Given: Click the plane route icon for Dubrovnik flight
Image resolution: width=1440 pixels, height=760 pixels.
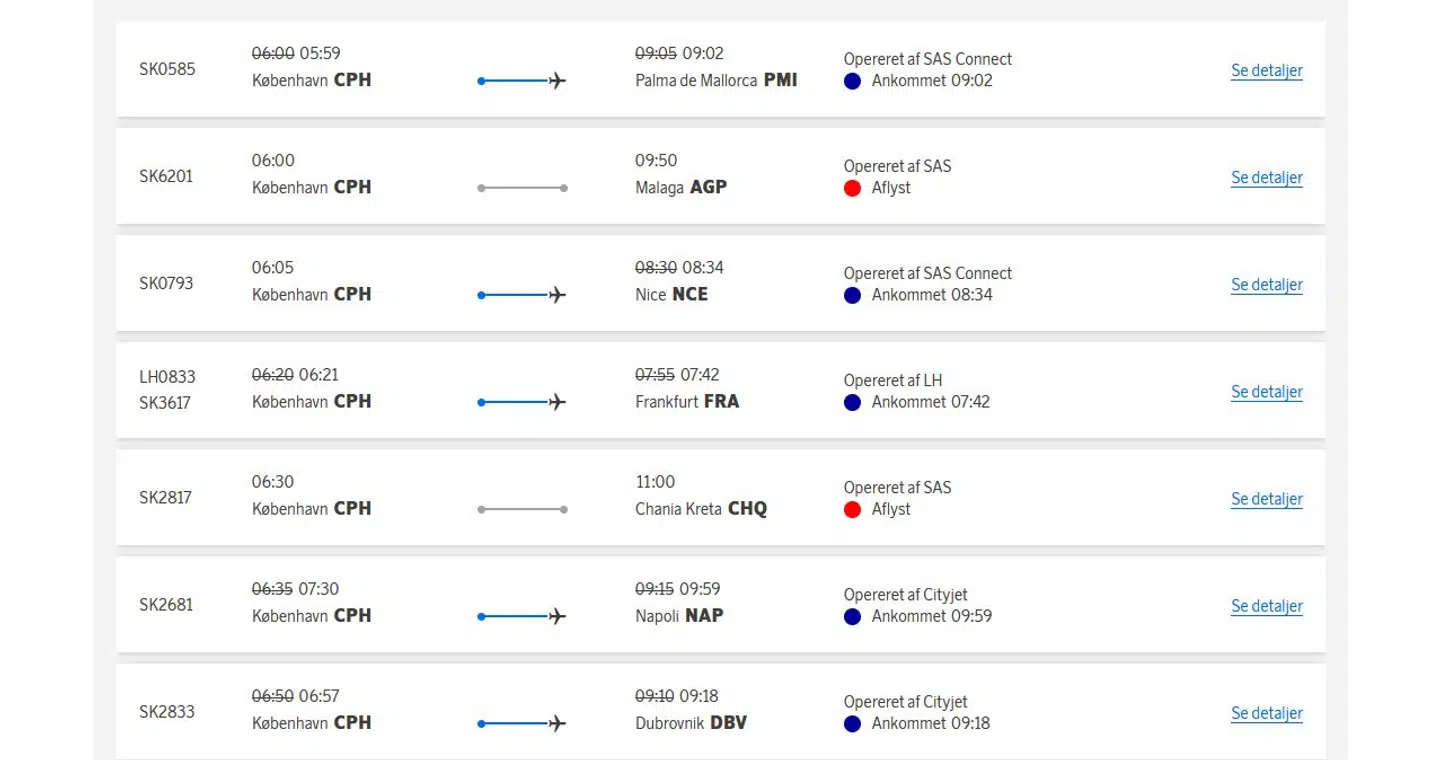Looking at the screenshot, I should [522, 723].
